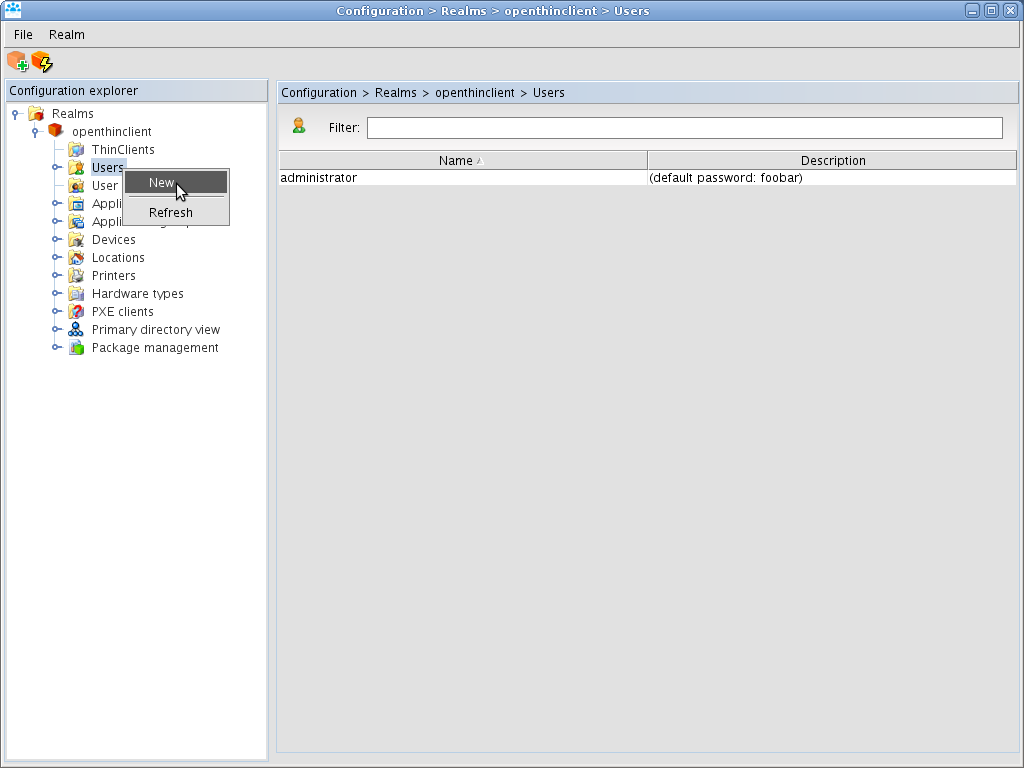Image resolution: width=1024 pixels, height=768 pixels.
Task: Click the PXE clients icon
Action: [x=76, y=312]
